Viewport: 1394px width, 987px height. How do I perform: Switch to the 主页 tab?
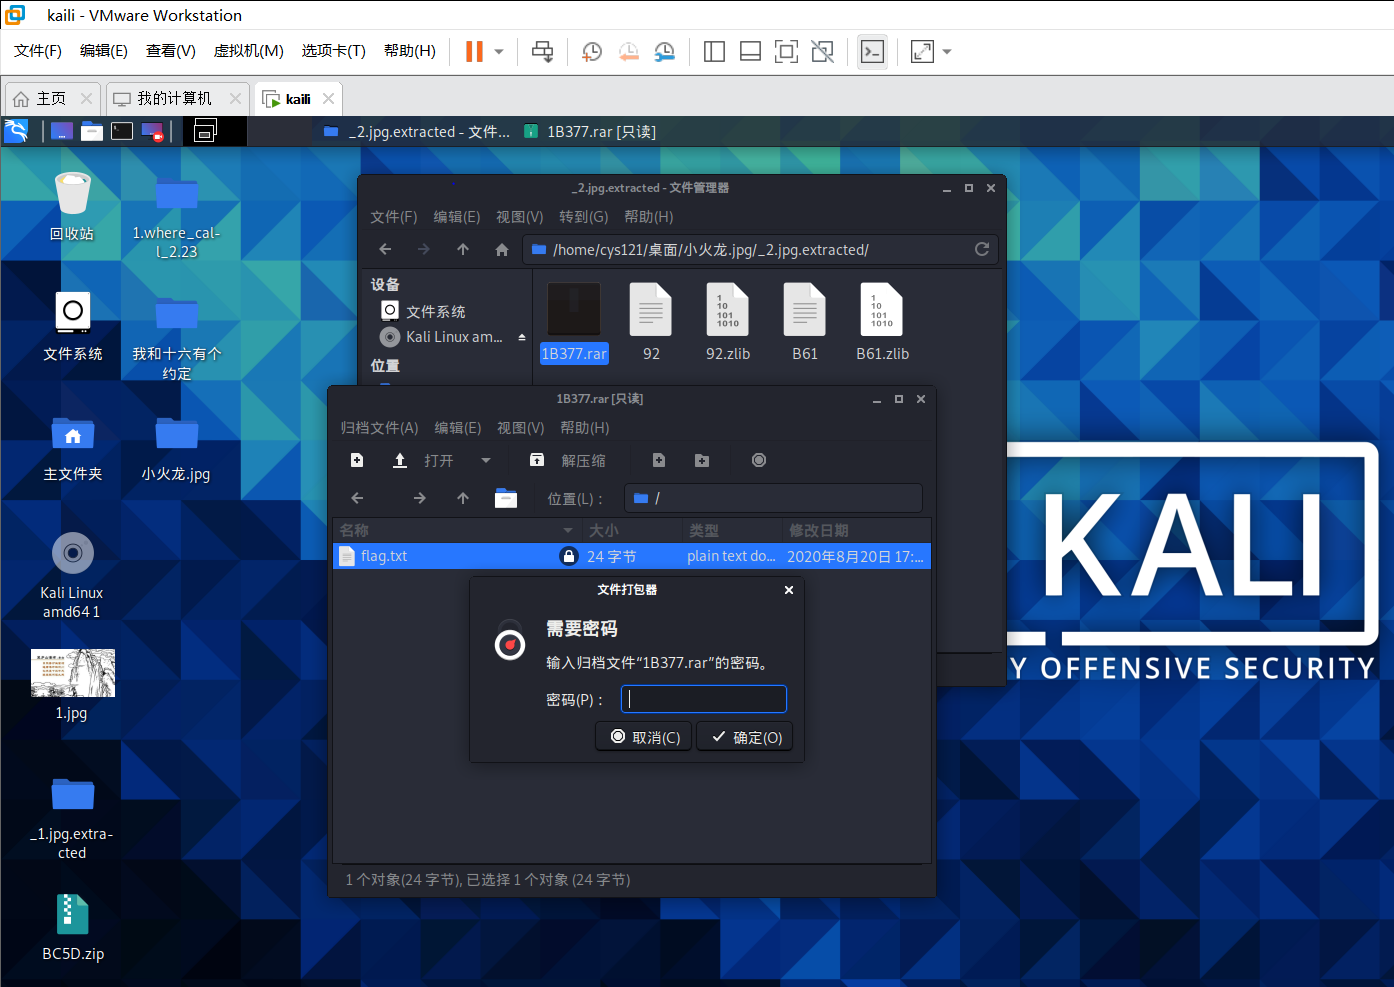(52, 98)
